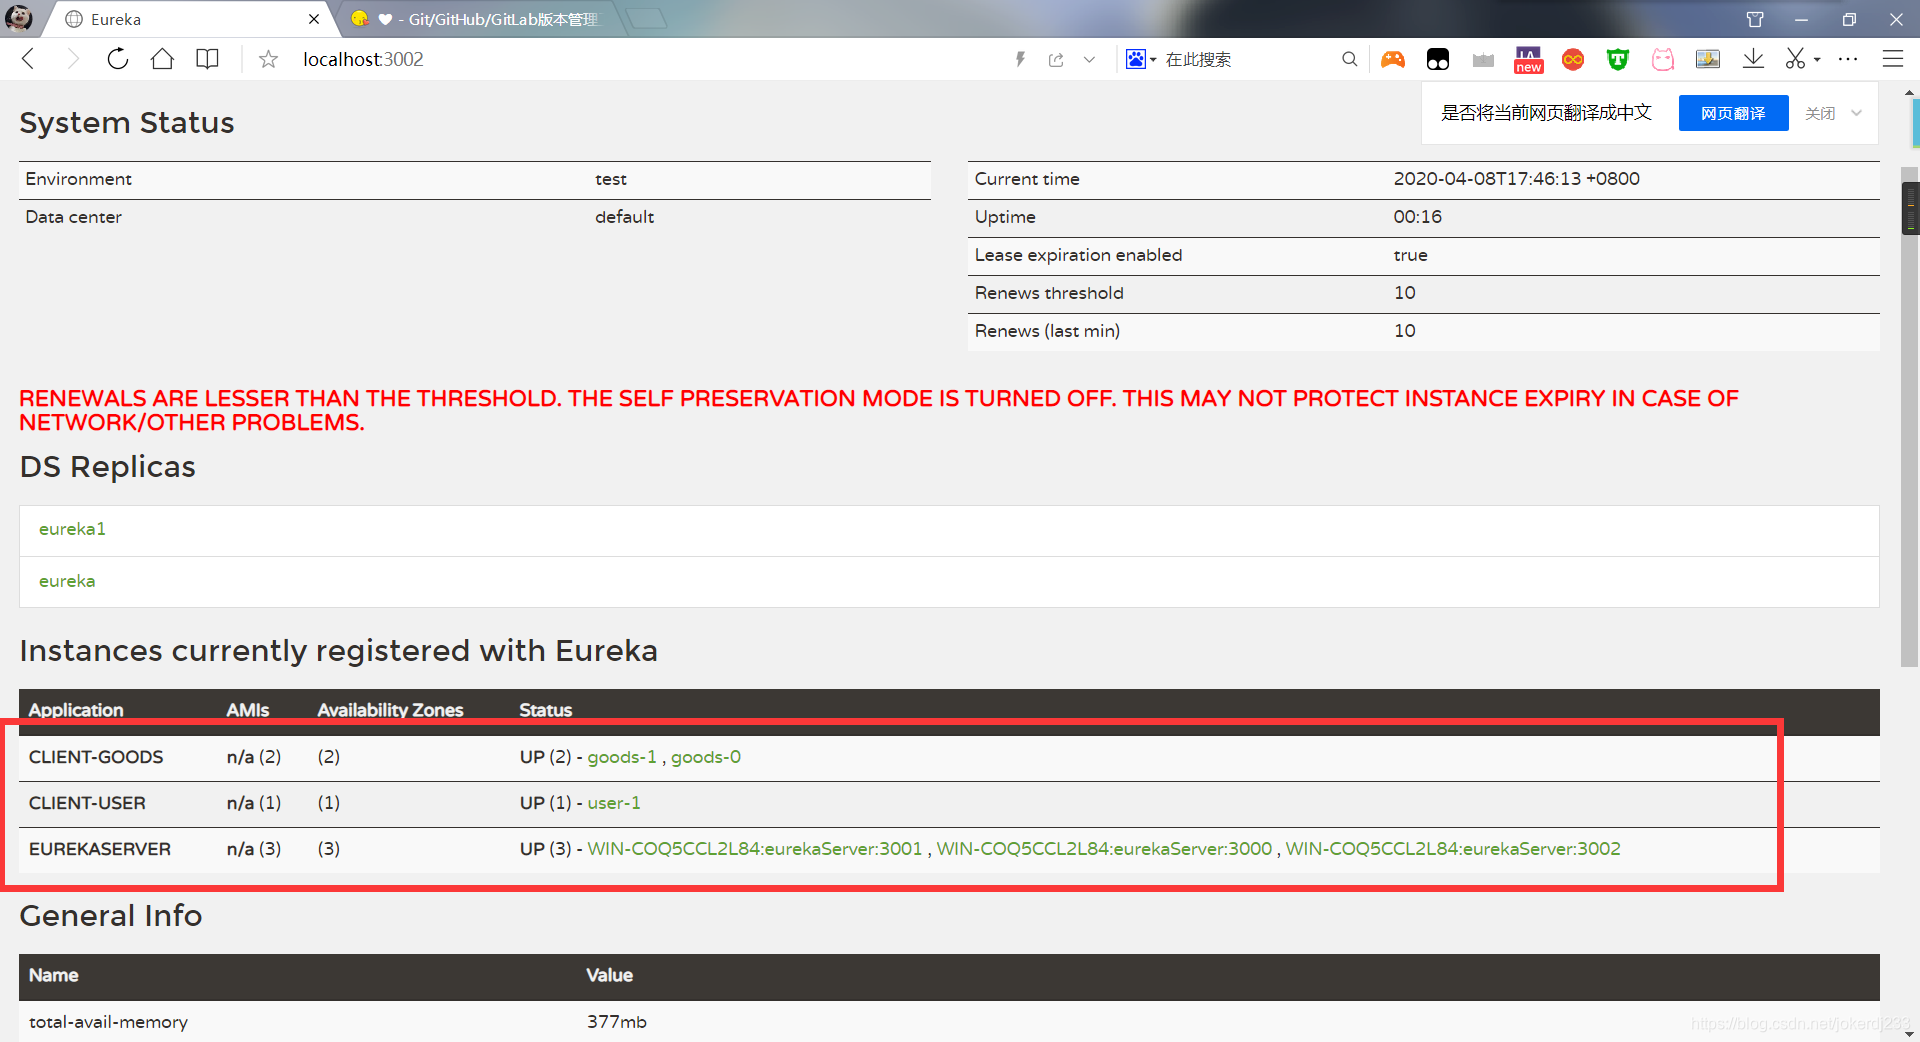Open the extension marked new
1920x1042 pixels.
pos(1528,59)
